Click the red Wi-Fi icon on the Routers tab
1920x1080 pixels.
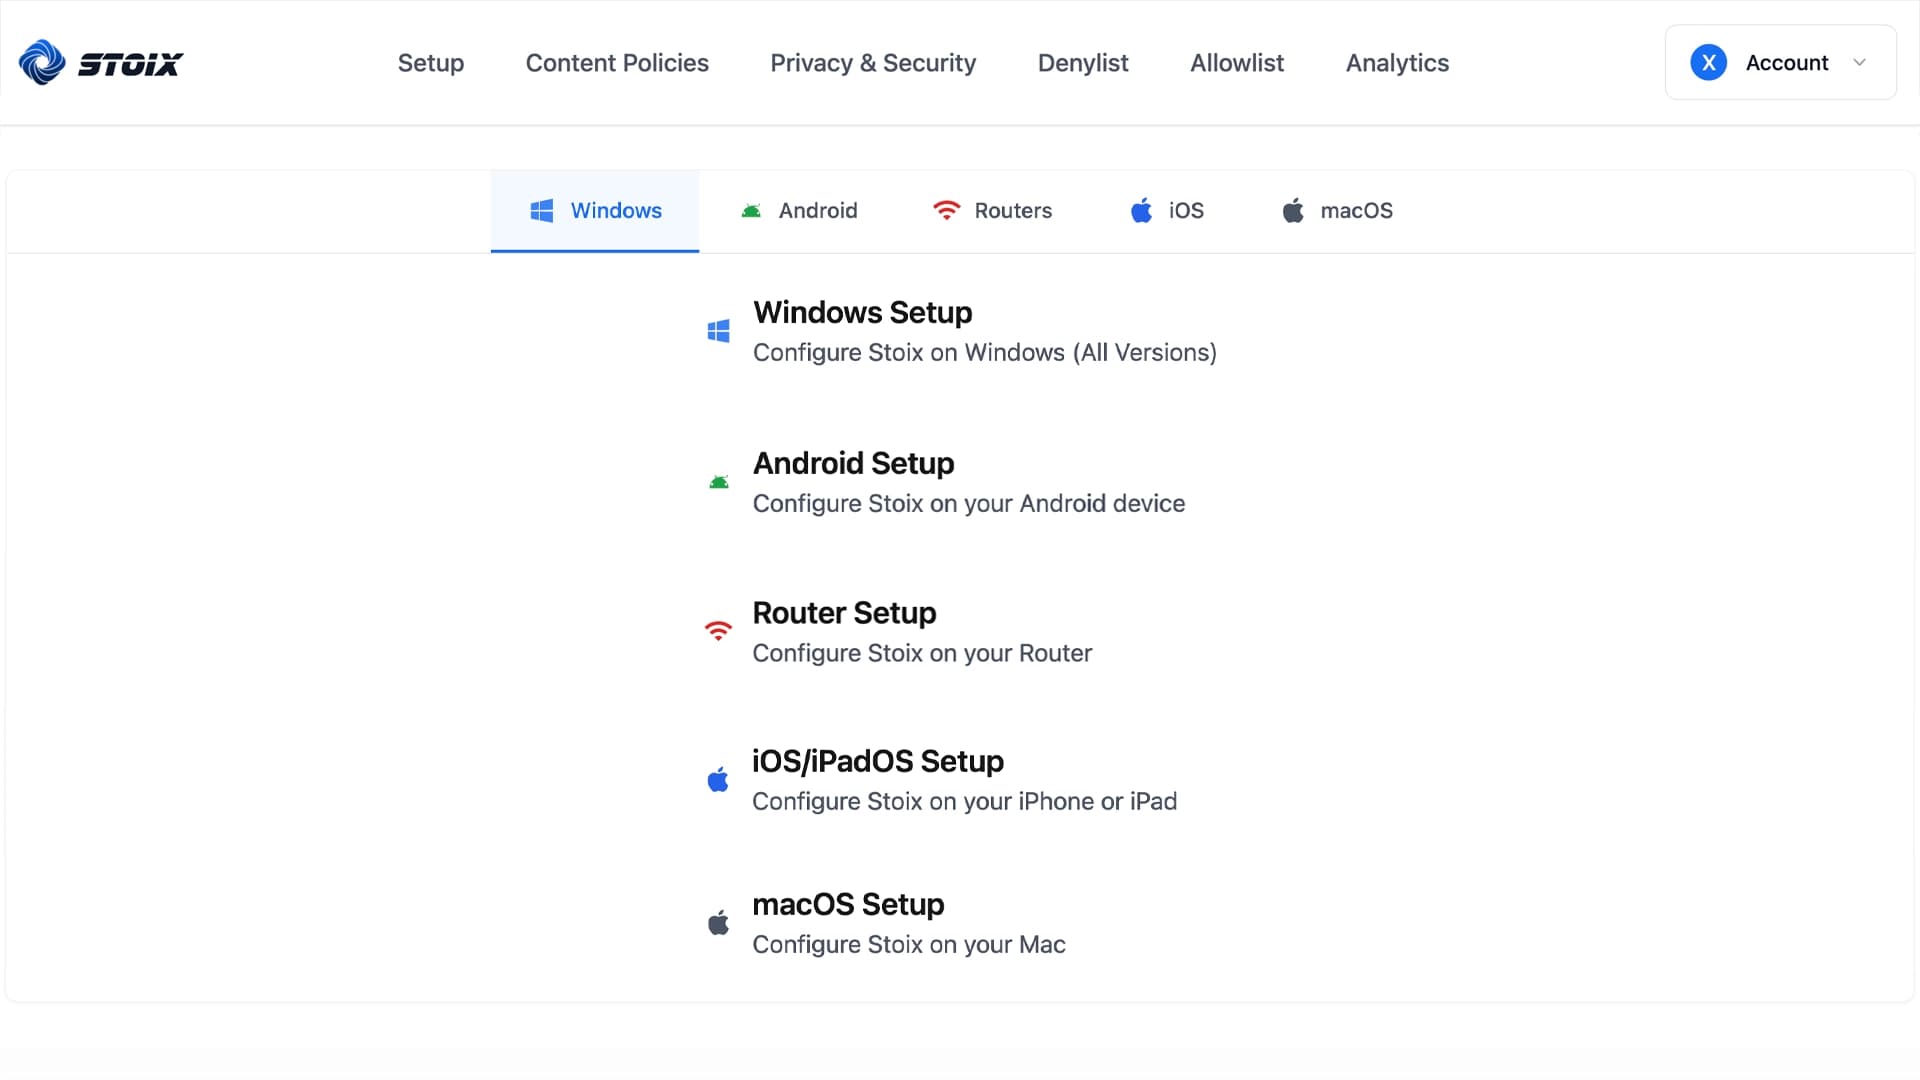point(946,210)
